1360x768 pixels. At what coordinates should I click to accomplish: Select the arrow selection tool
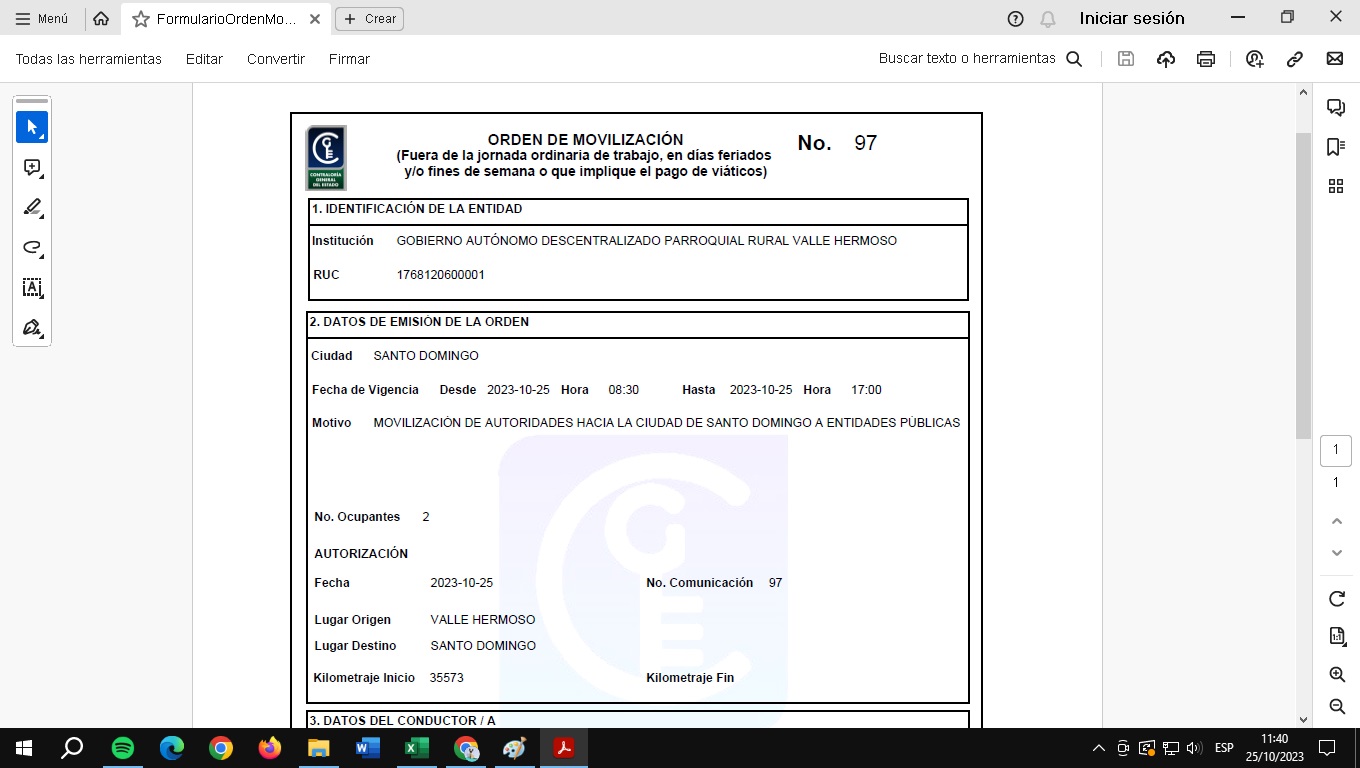[x=32, y=128]
